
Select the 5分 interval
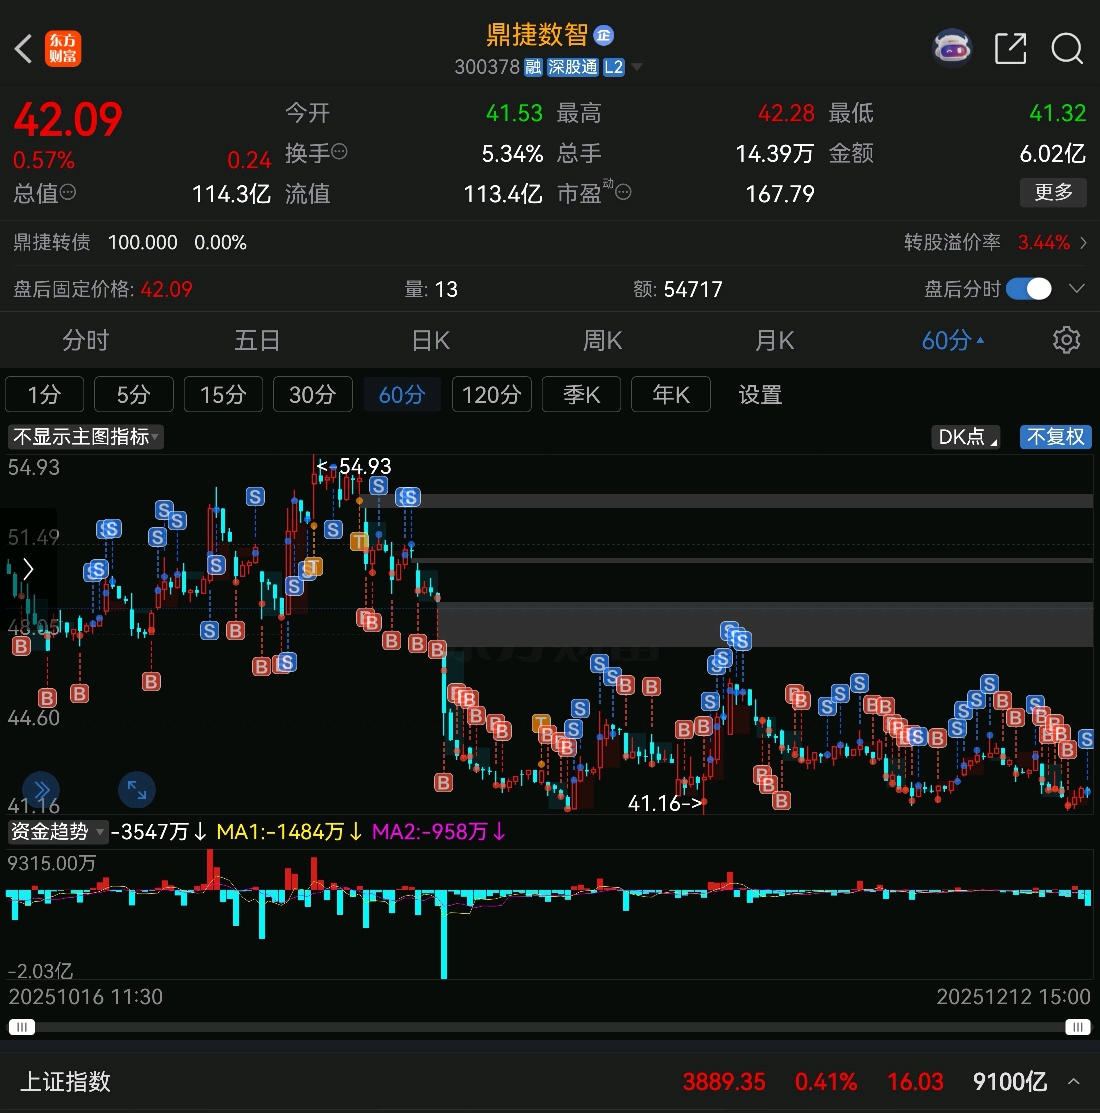[x=133, y=394]
